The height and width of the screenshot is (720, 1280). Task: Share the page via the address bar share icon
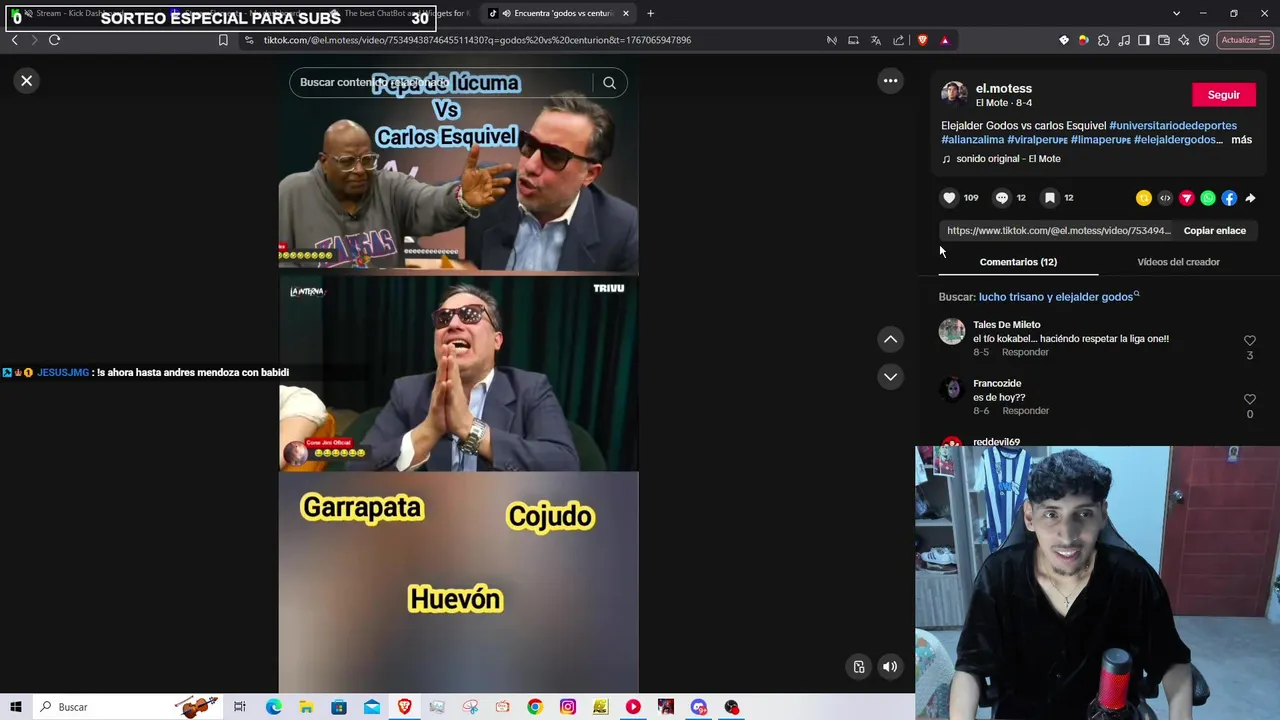tap(898, 40)
